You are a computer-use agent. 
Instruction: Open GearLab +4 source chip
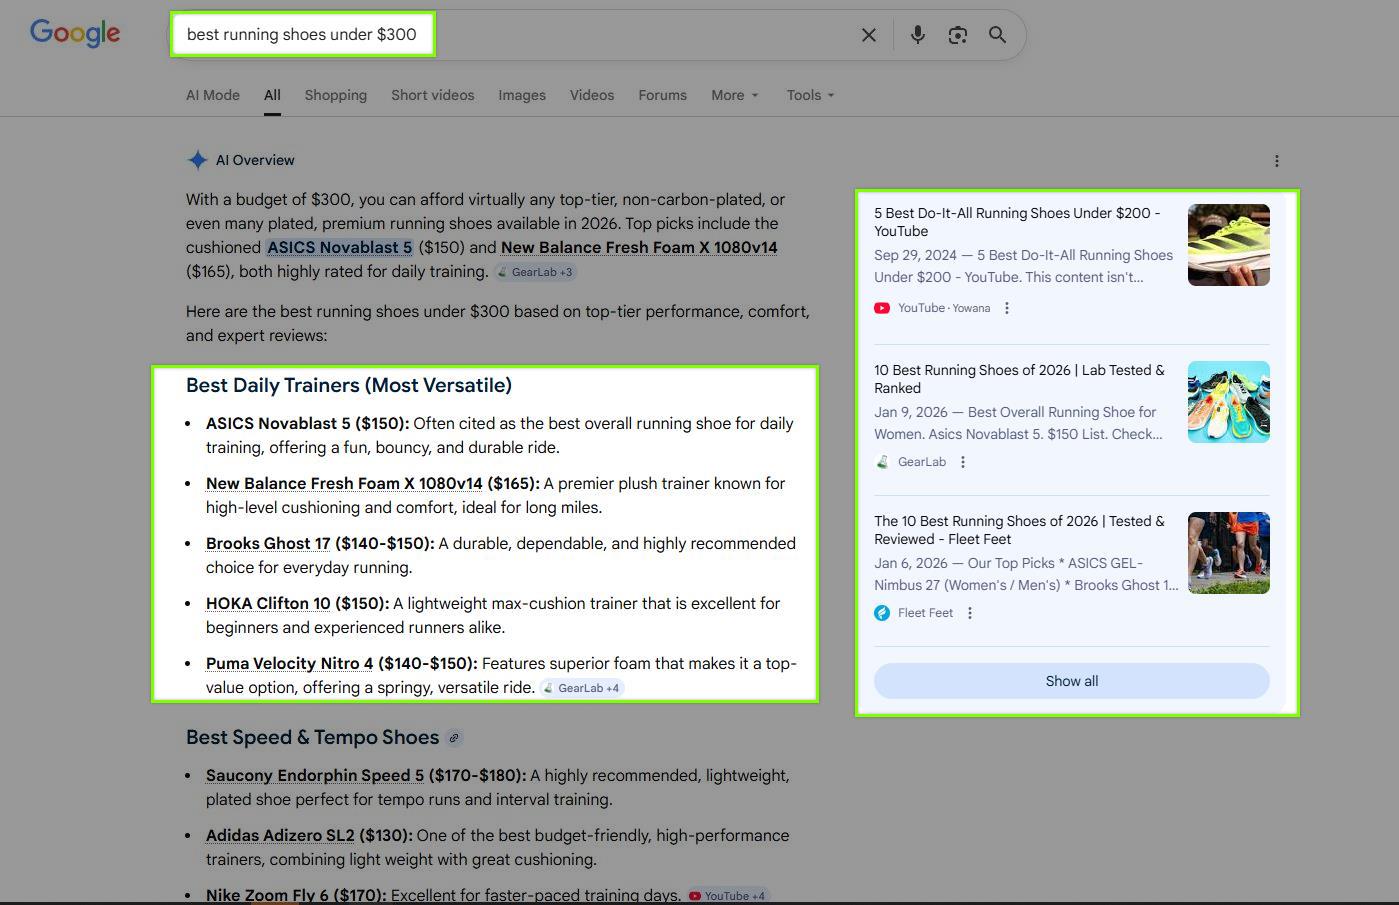coord(582,688)
